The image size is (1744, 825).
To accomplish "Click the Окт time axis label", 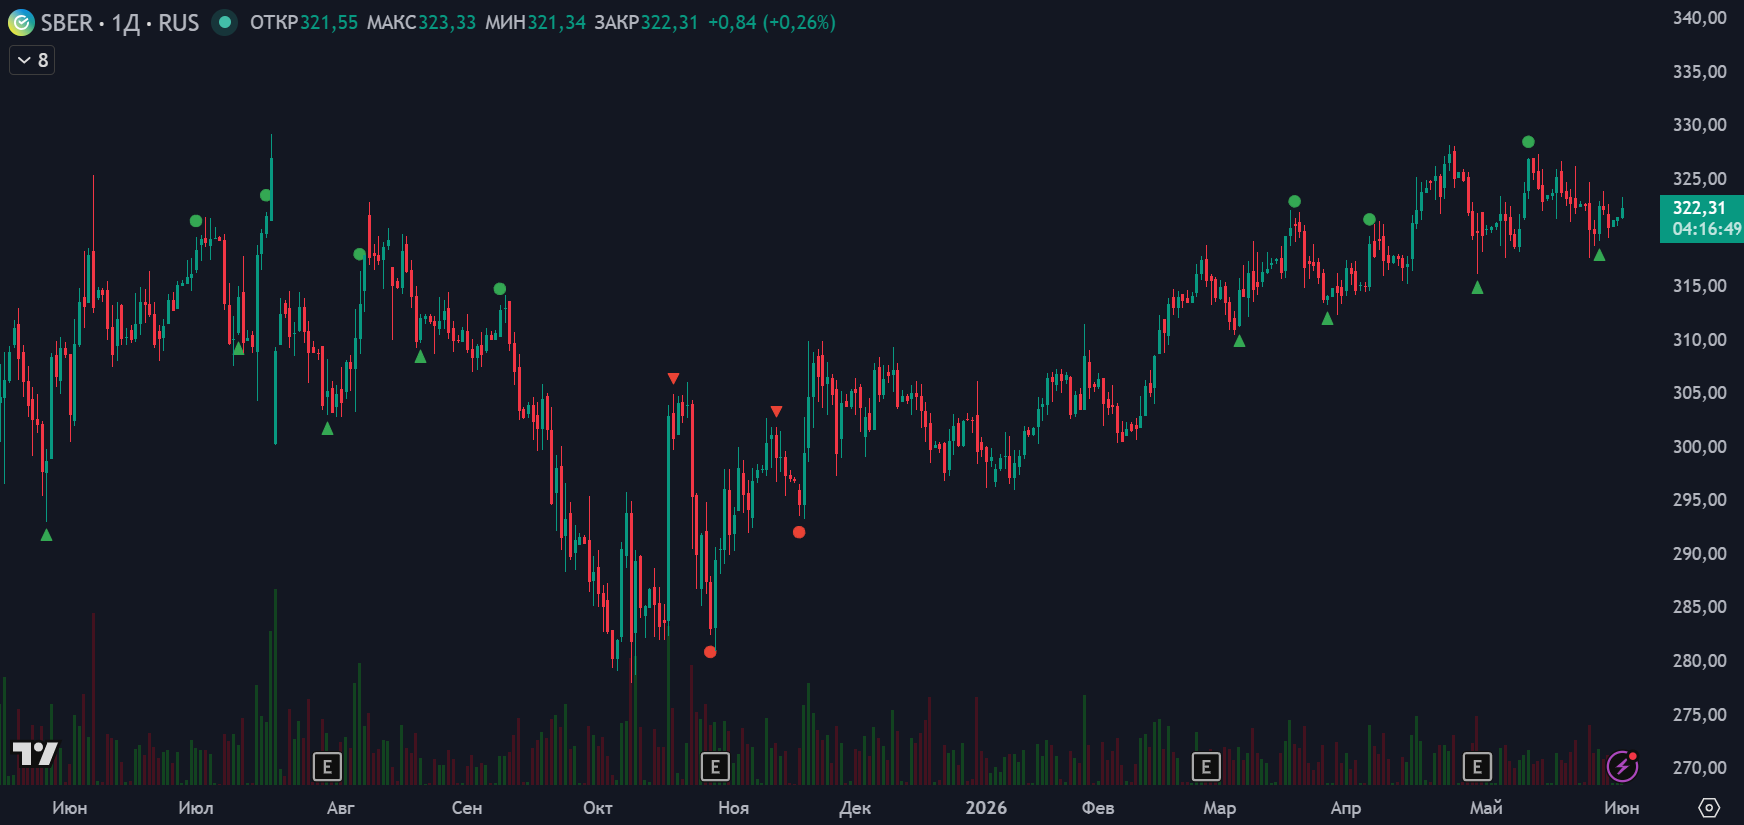I will coord(598,808).
